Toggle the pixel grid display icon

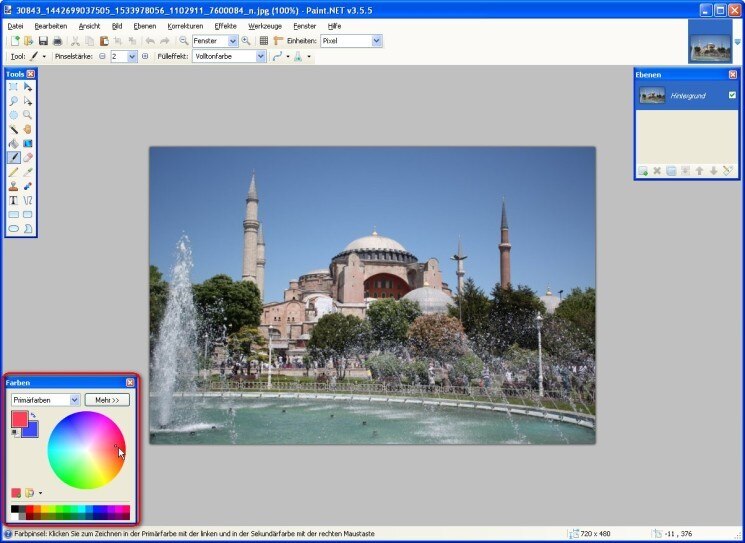click(x=264, y=41)
